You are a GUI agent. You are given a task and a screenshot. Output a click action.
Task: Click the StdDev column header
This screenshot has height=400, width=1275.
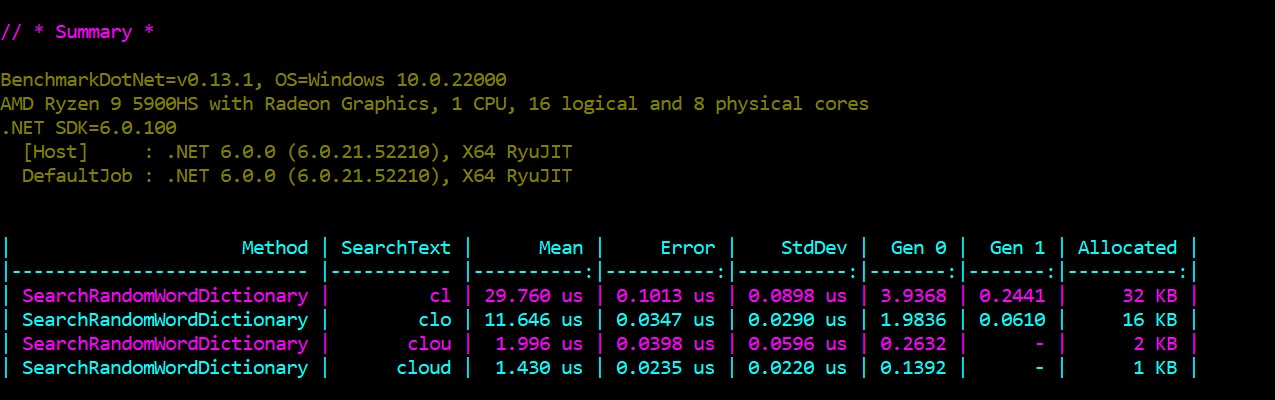click(x=814, y=248)
